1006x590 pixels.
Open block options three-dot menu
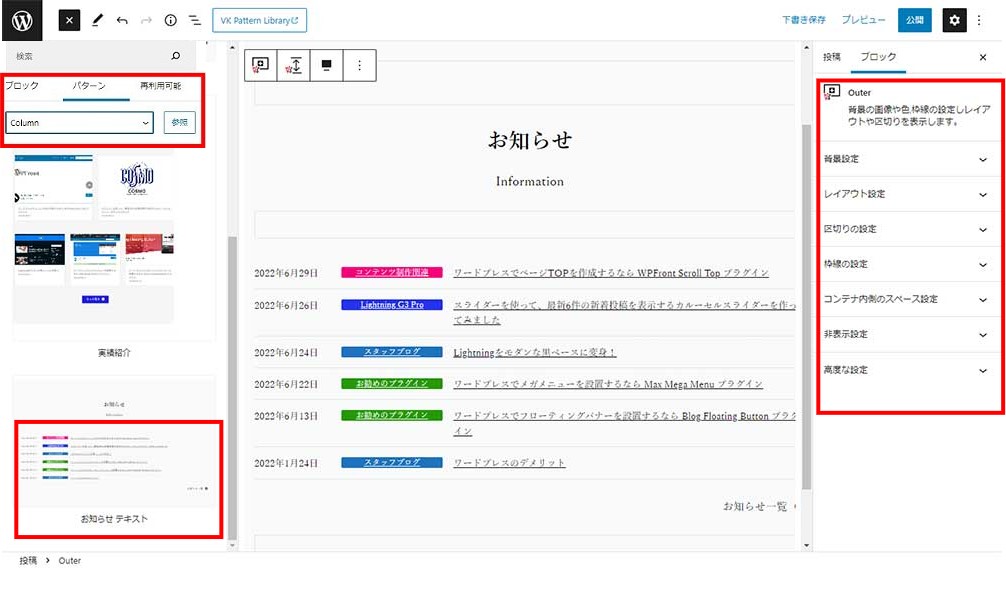[359, 65]
